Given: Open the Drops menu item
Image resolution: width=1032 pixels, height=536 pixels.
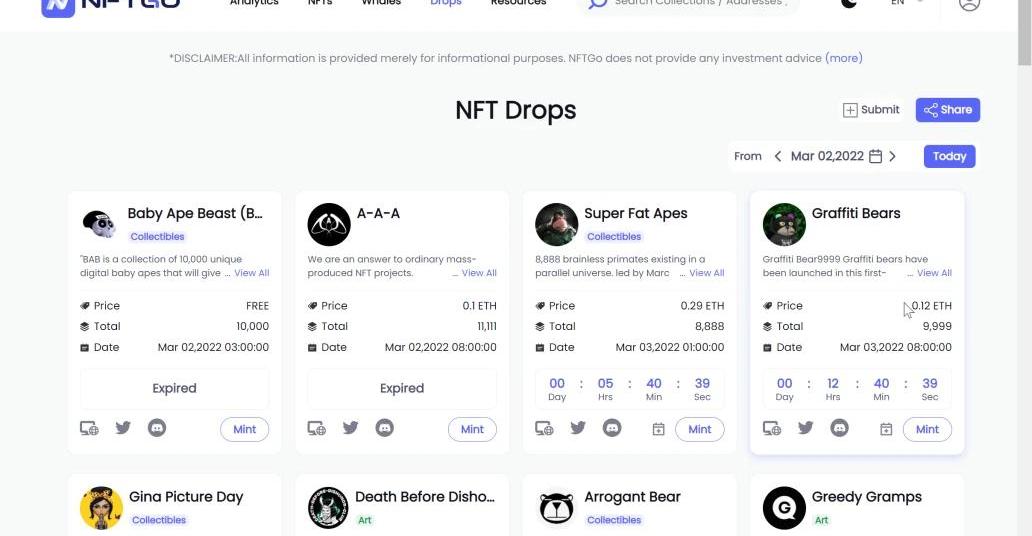Looking at the screenshot, I should point(446,3).
